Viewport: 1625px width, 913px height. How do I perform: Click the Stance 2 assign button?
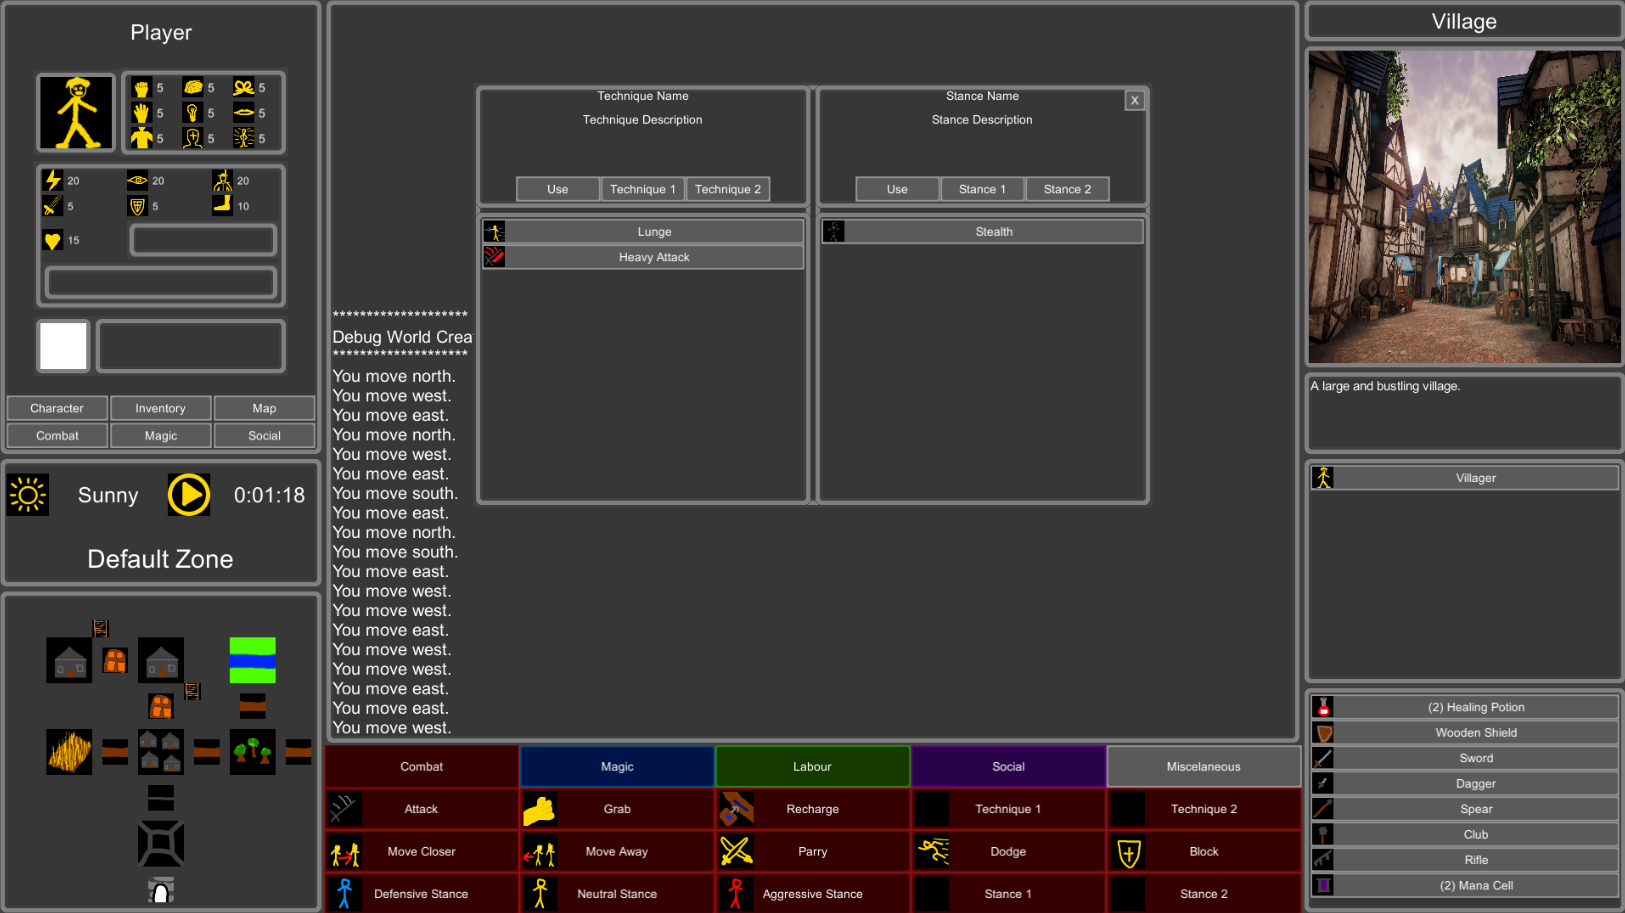click(1067, 189)
